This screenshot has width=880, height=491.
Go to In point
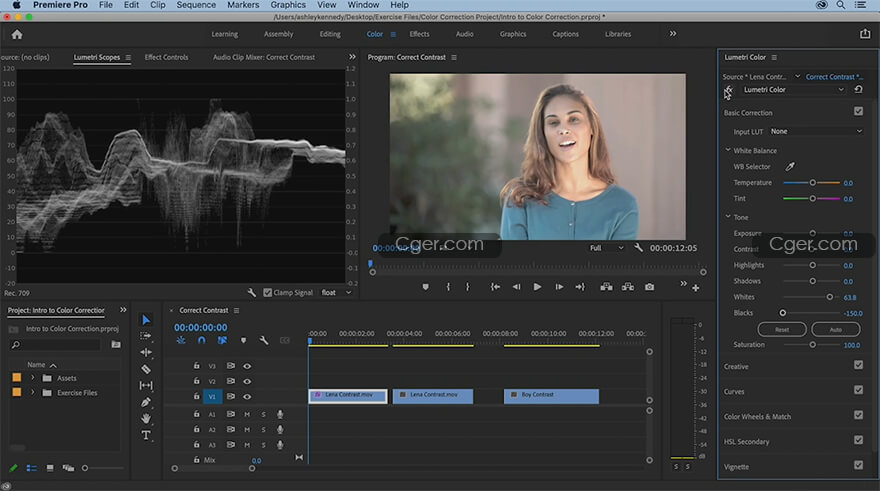[495, 287]
